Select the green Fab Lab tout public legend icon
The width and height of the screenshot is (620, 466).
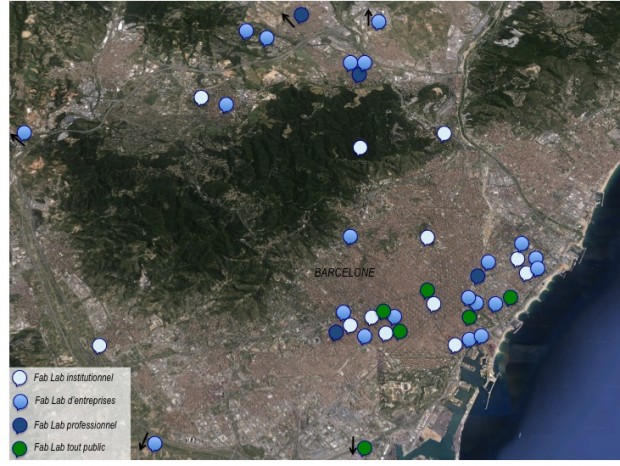(20, 447)
